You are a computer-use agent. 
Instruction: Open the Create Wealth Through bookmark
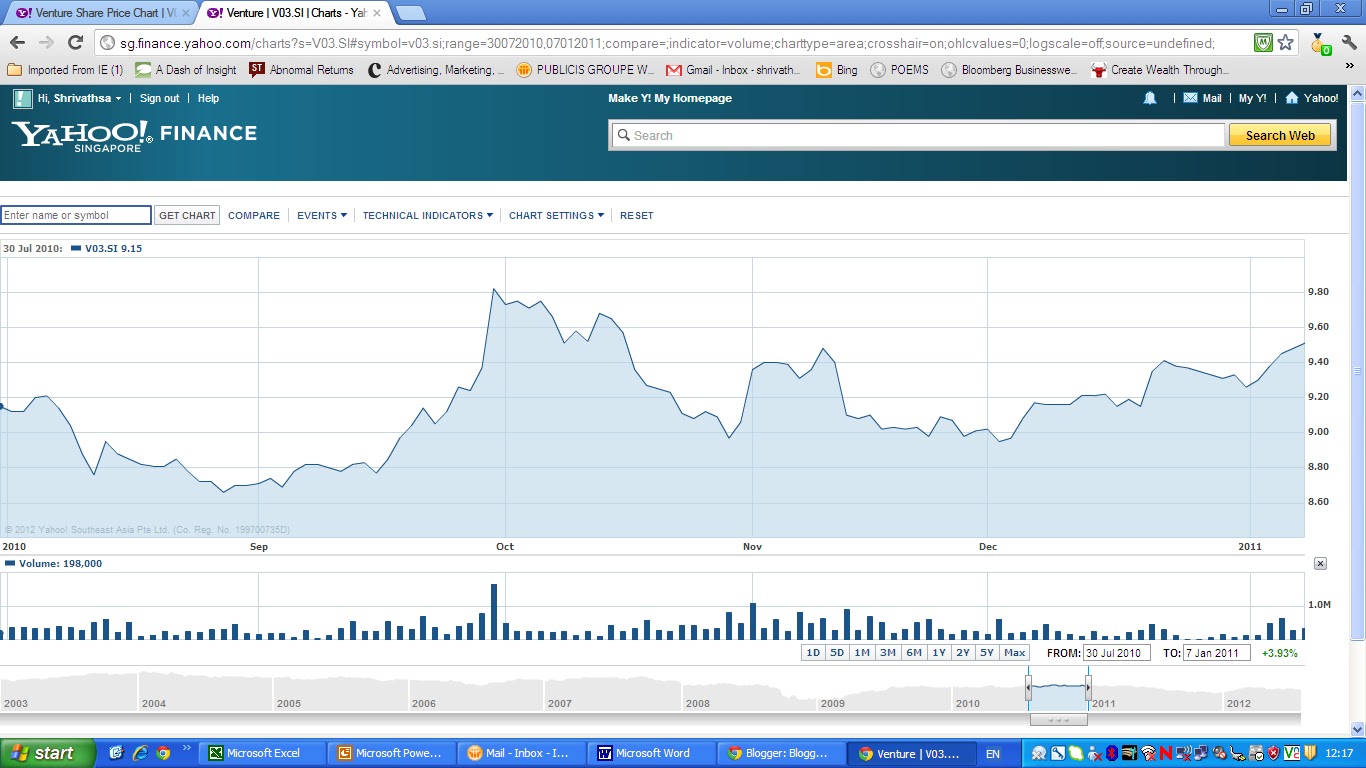tap(1160, 70)
